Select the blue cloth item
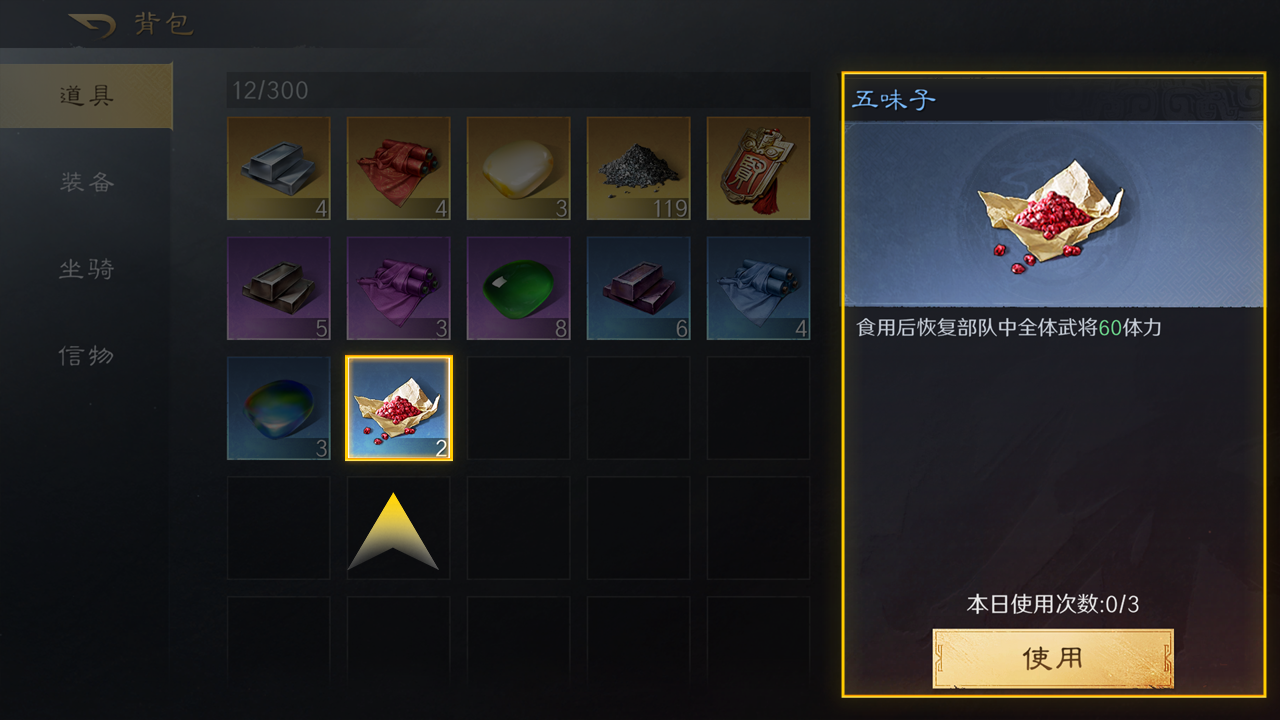 point(759,288)
